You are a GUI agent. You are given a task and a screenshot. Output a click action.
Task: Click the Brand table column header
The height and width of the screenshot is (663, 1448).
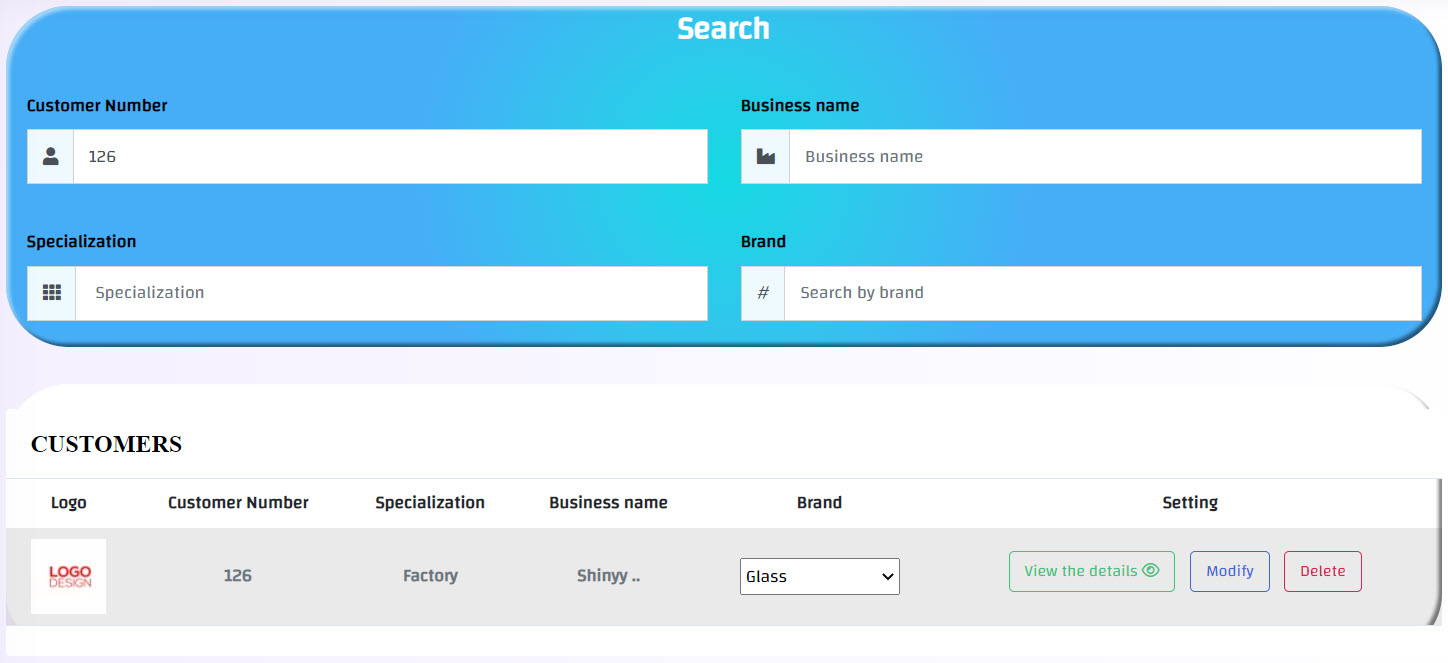point(819,503)
